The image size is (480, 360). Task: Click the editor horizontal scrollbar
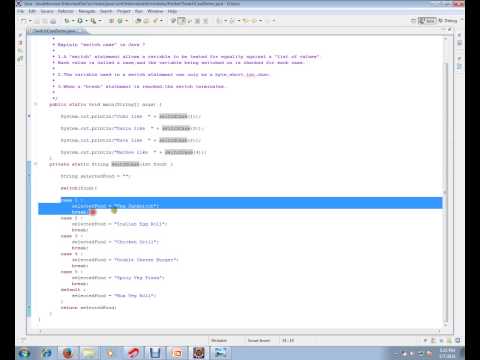click(x=240, y=331)
